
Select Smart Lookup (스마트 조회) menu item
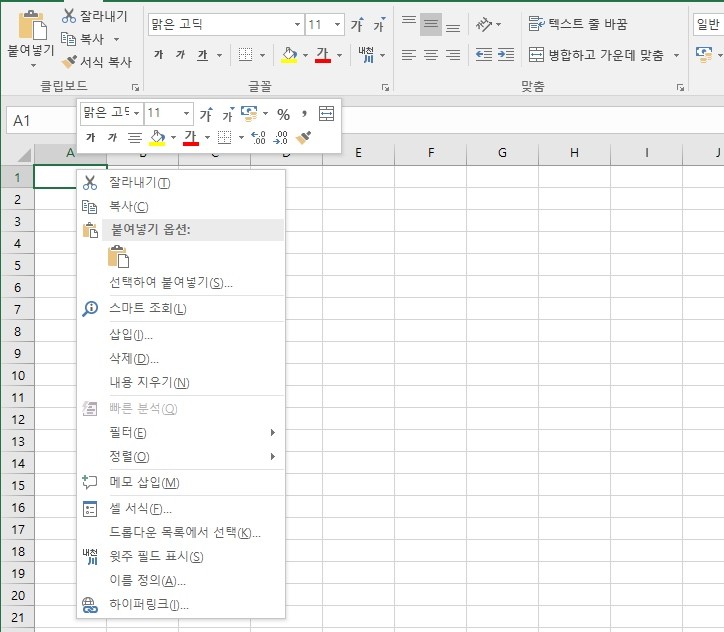tap(181, 308)
